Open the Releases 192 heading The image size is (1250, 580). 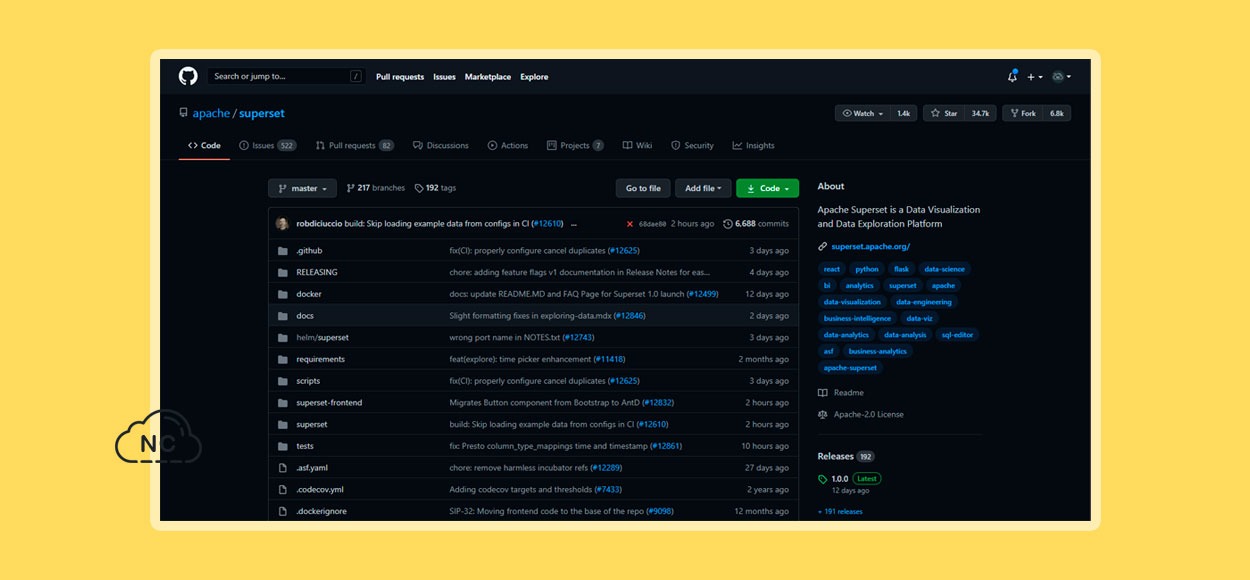click(846, 456)
